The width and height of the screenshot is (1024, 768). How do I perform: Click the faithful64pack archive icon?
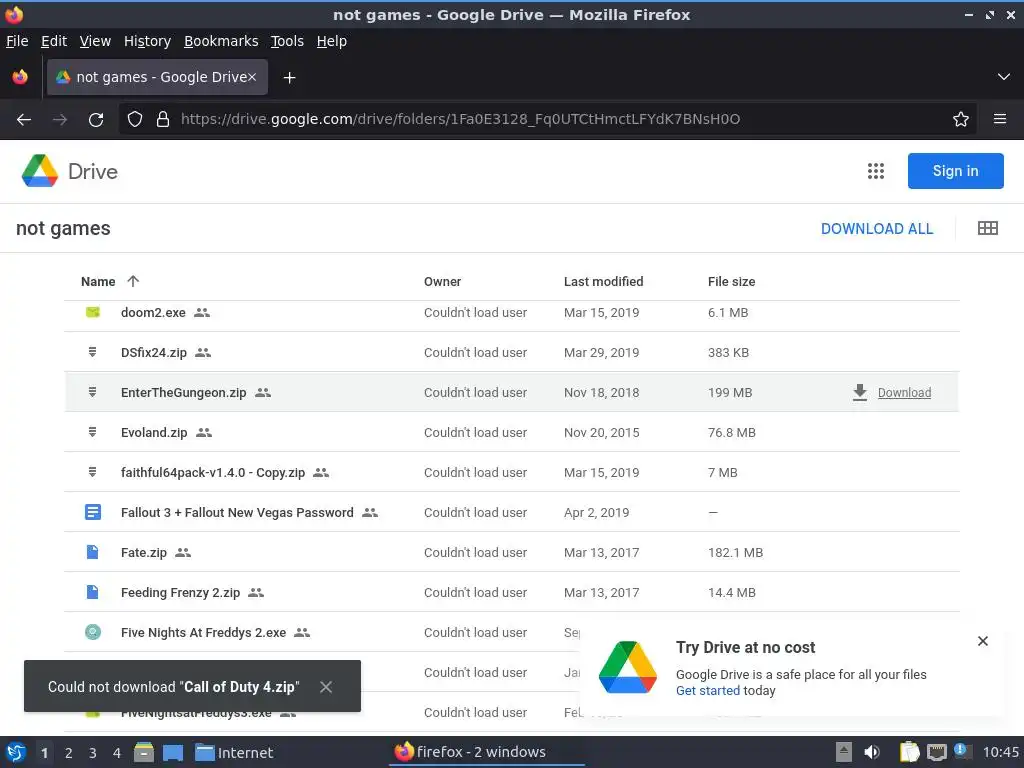(93, 472)
